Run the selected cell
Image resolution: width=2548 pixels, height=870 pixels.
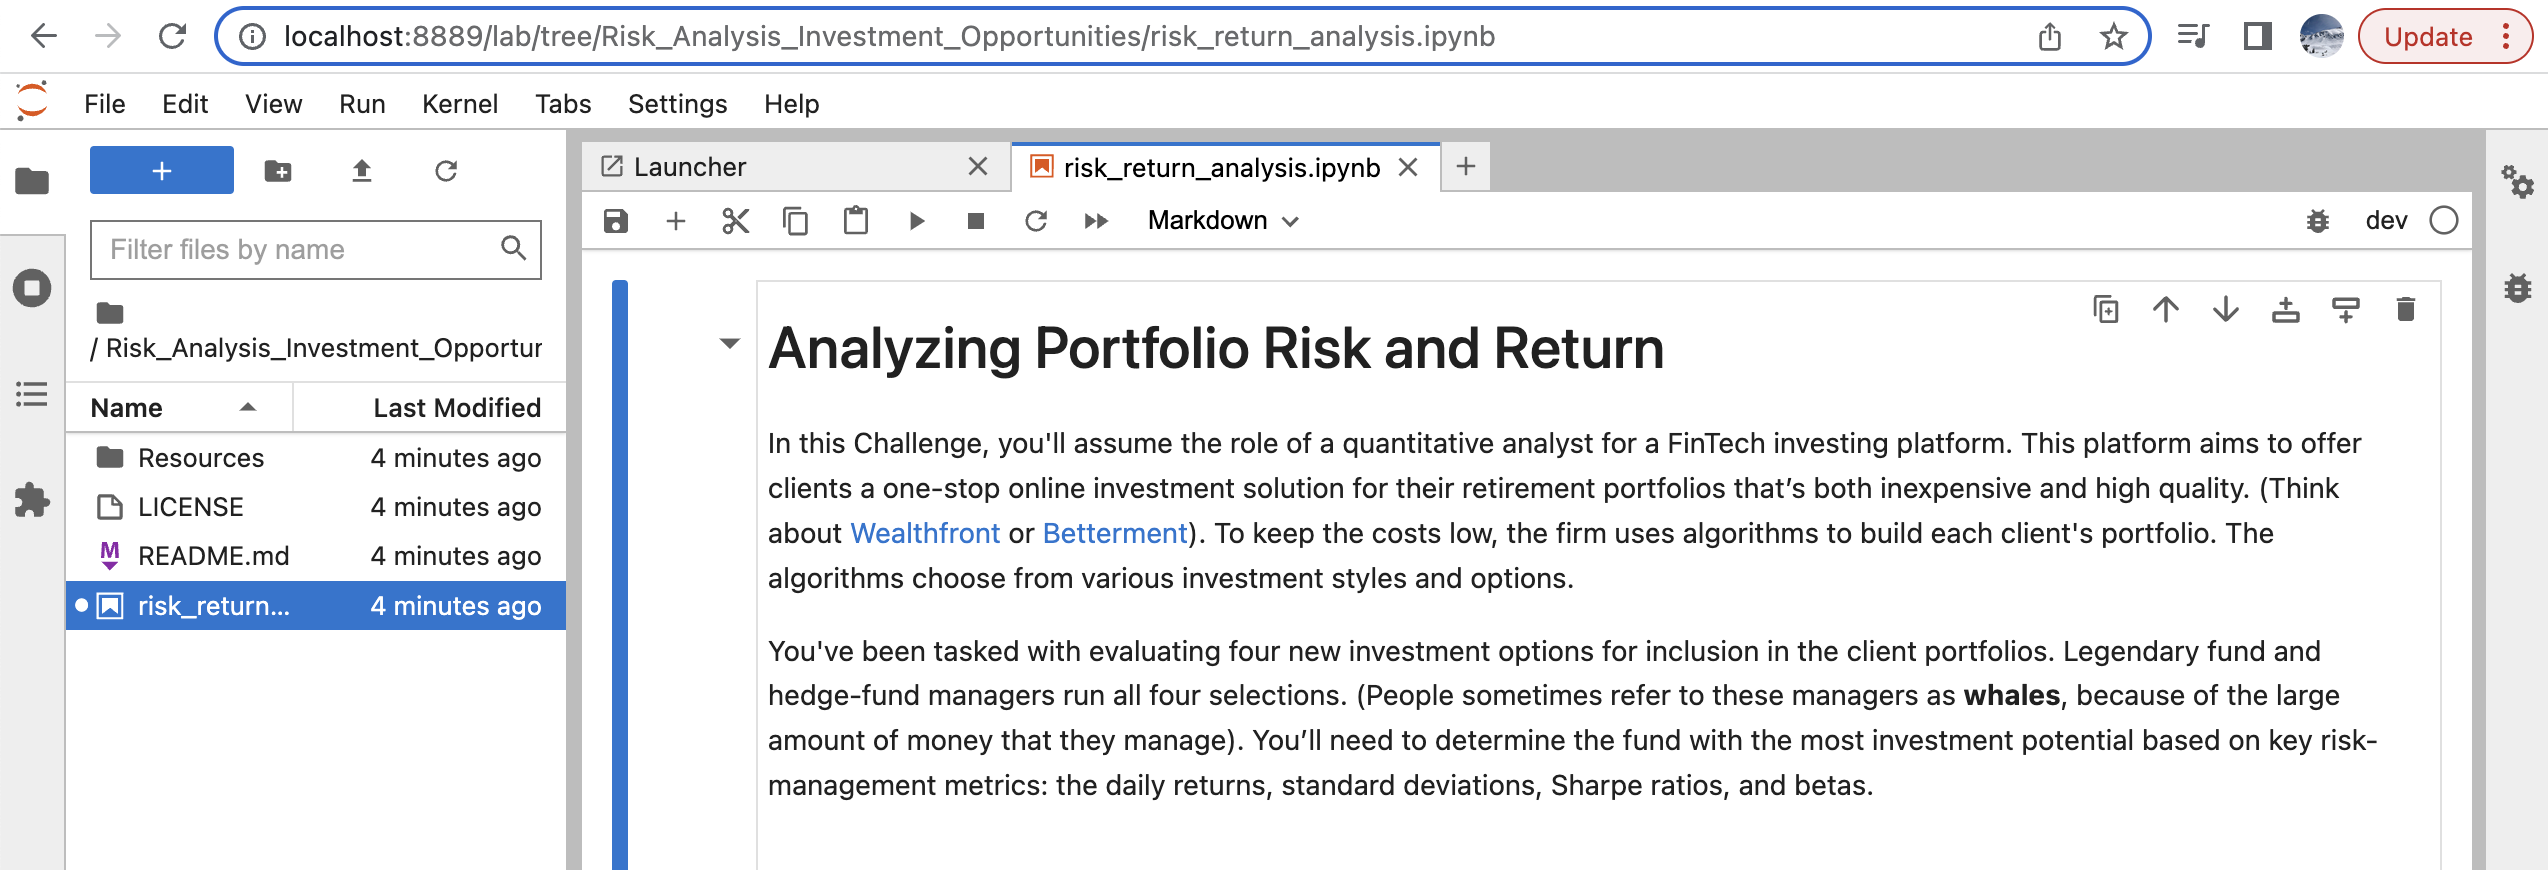(x=917, y=221)
